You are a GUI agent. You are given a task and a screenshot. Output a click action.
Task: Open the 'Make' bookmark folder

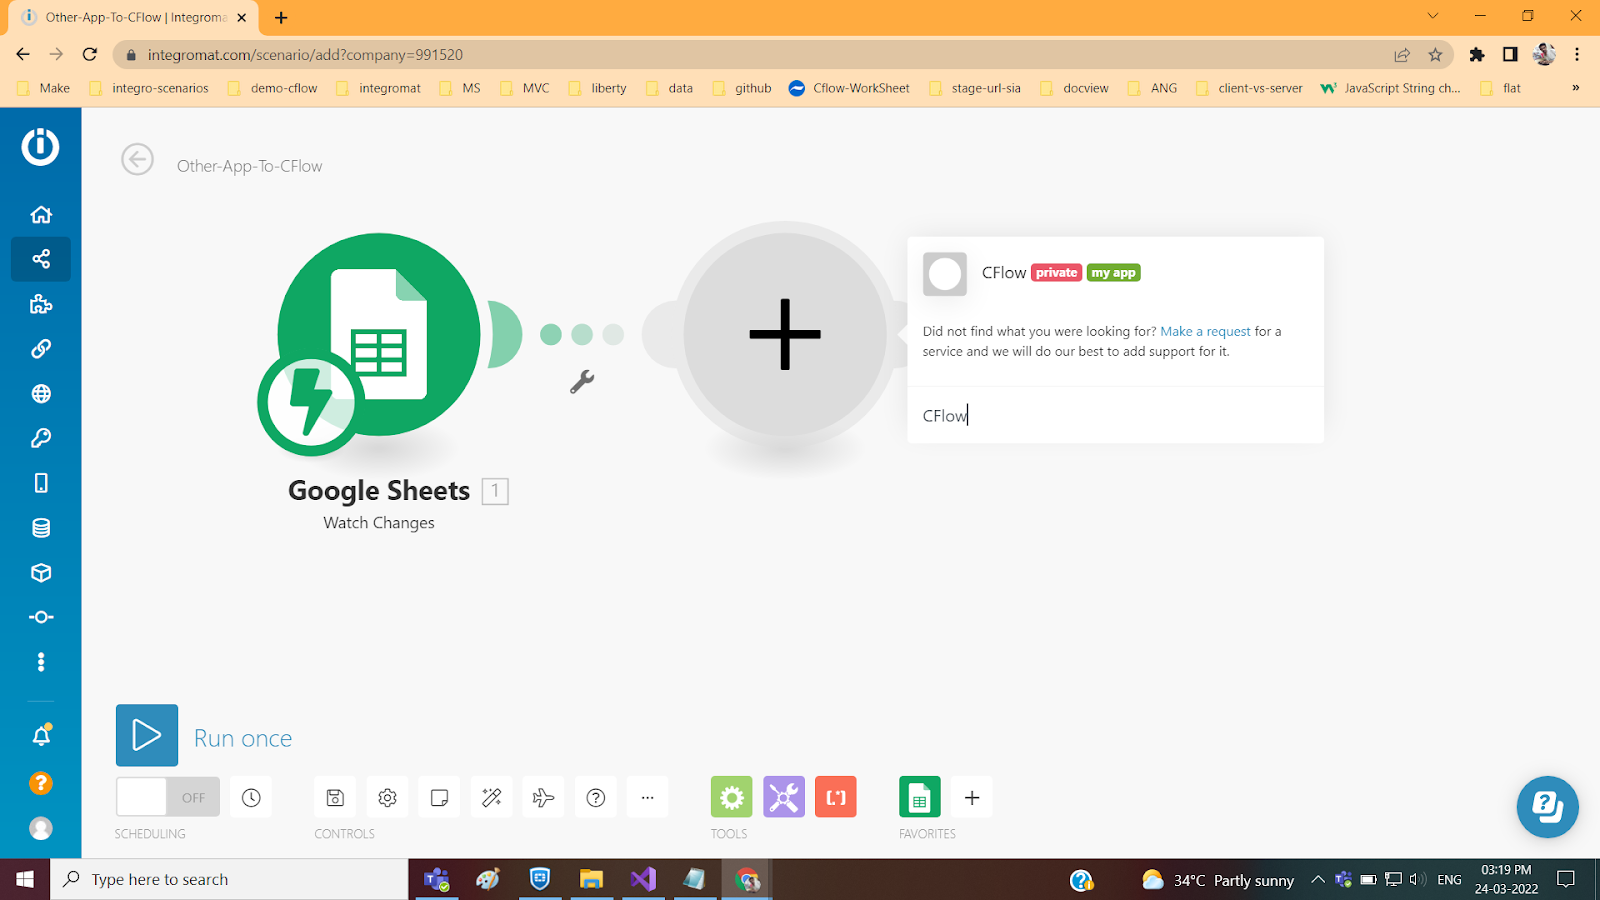point(44,88)
